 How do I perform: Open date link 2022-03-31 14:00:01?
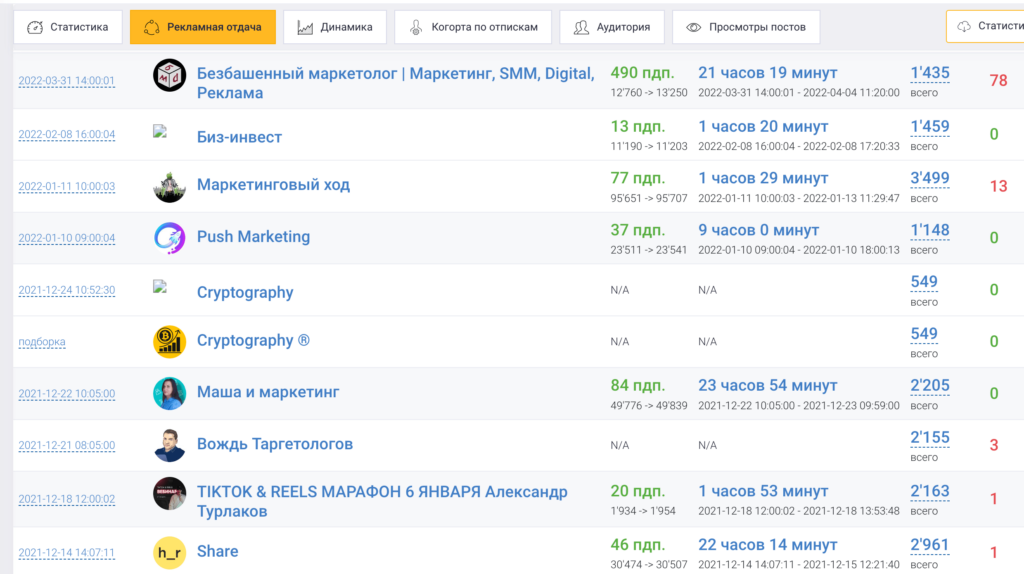point(66,82)
